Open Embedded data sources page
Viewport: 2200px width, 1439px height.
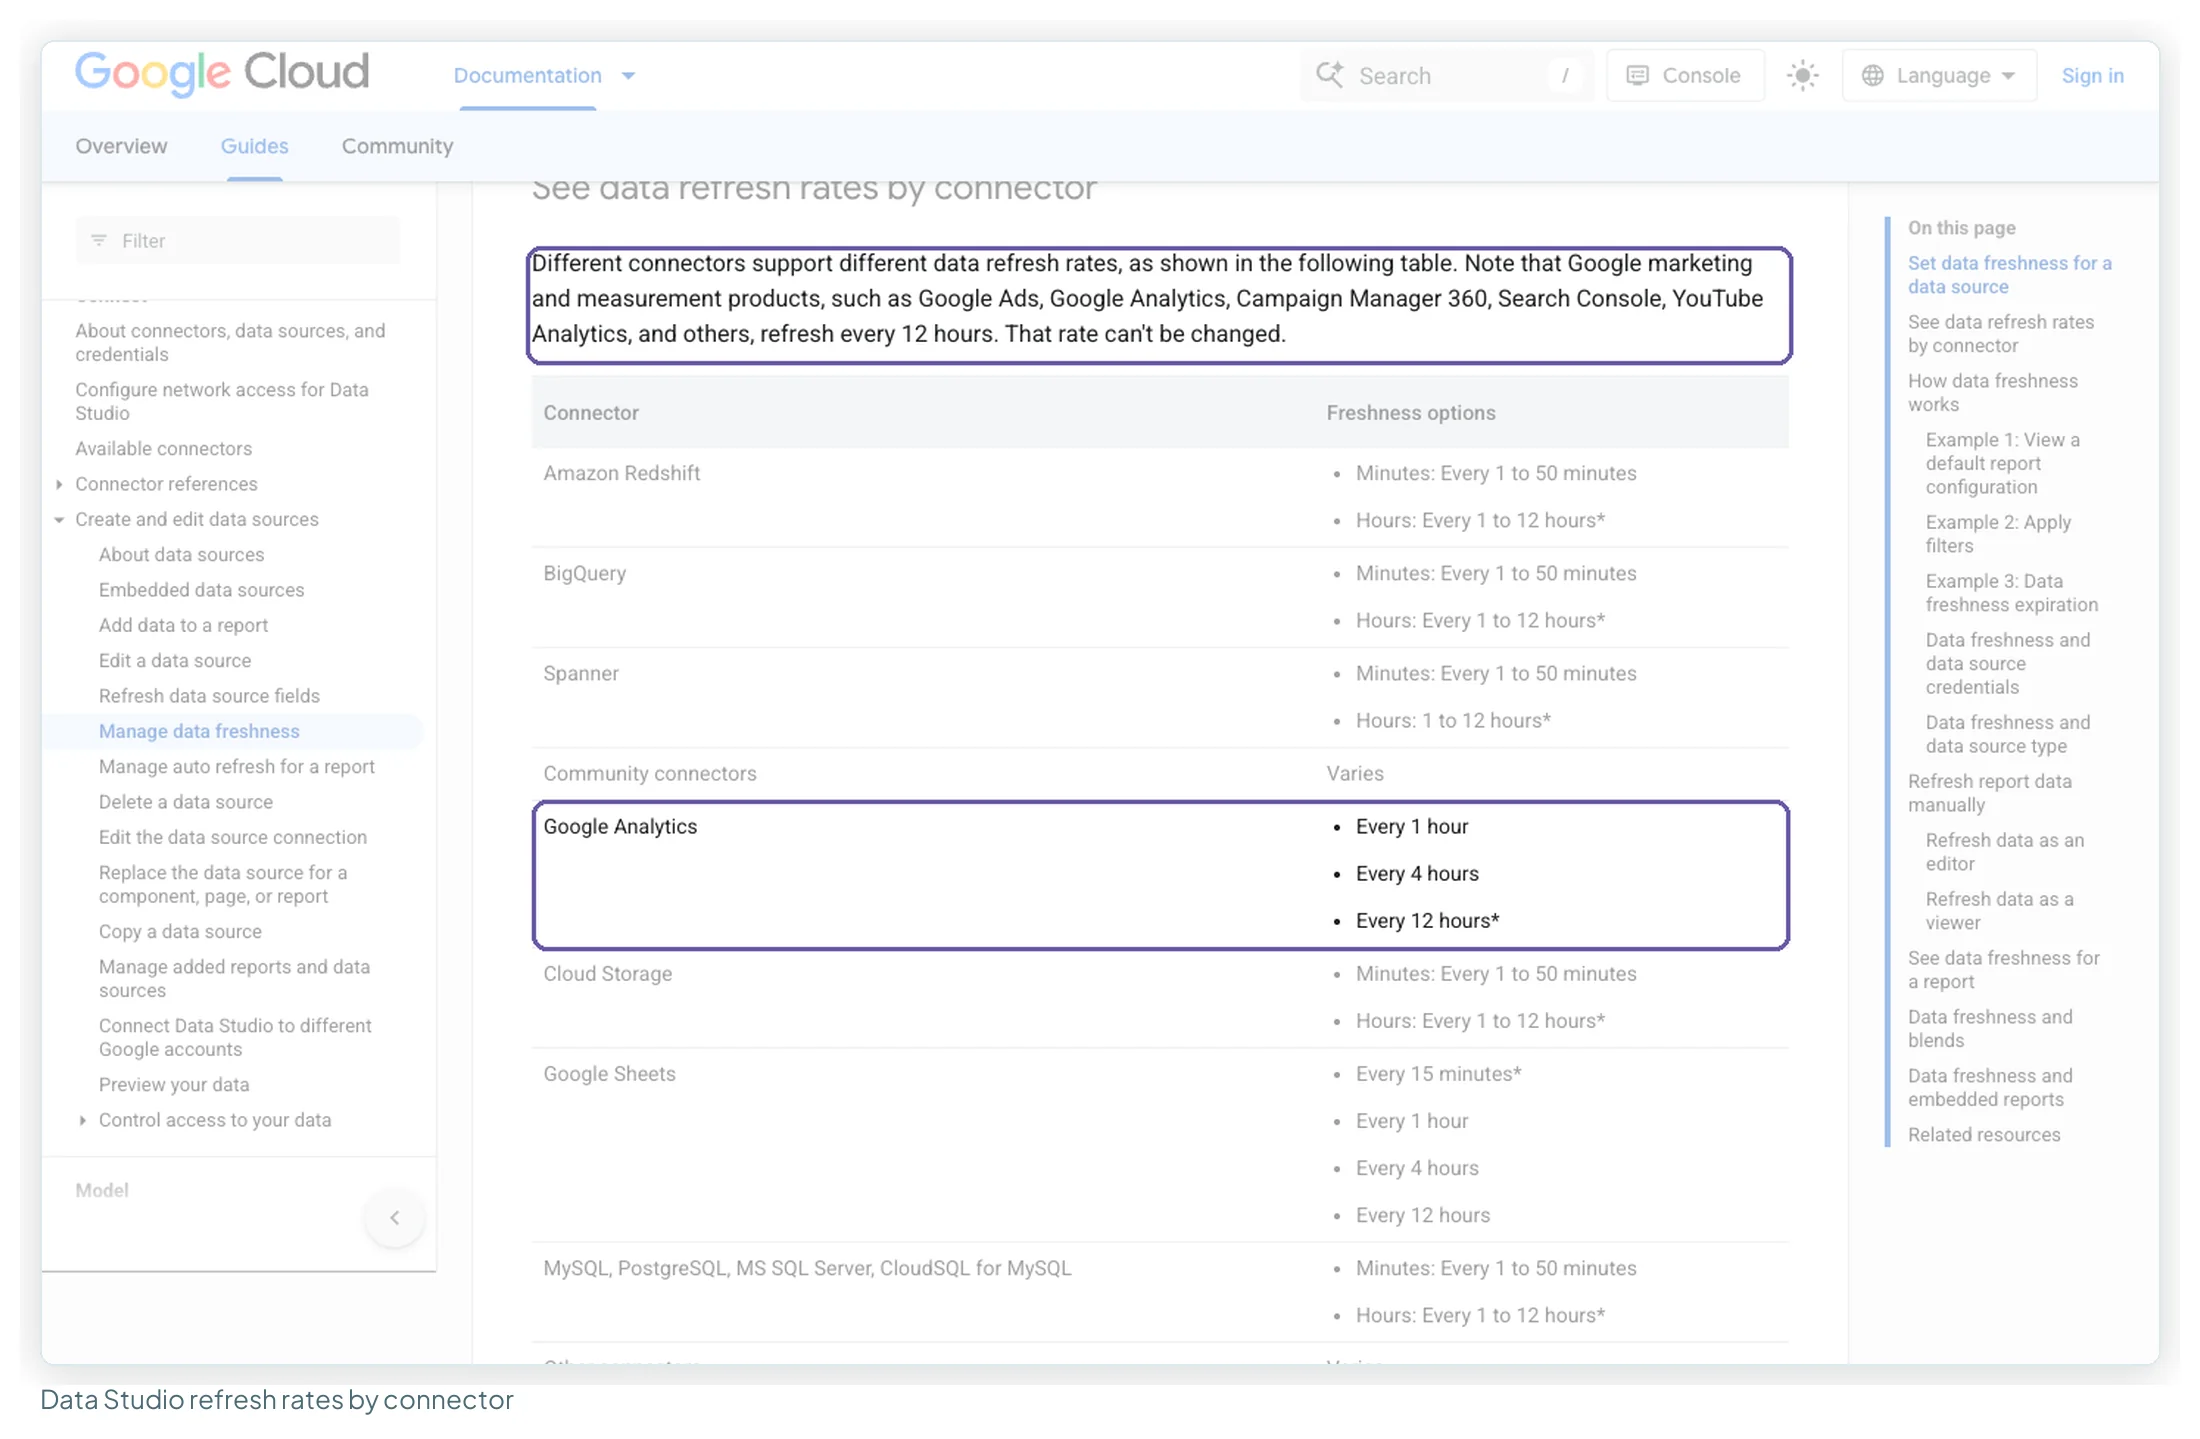[x=201, y=589]
